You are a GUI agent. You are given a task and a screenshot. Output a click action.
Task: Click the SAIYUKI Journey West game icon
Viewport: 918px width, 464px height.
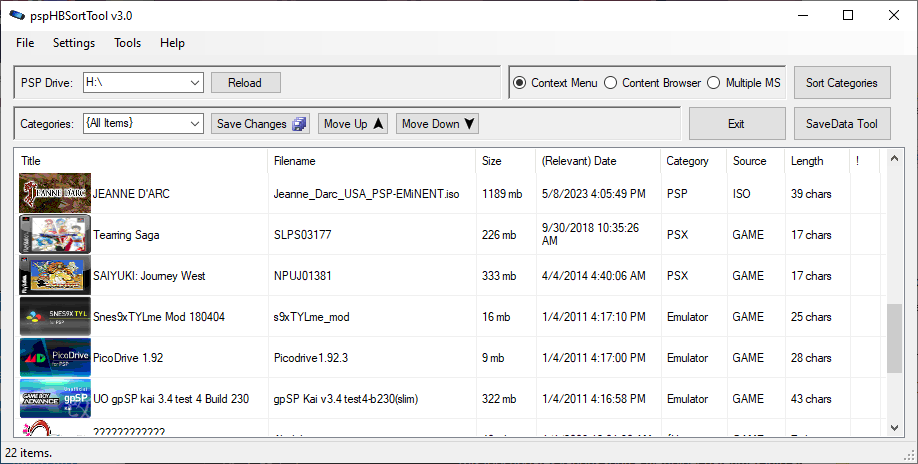point(55,276)
